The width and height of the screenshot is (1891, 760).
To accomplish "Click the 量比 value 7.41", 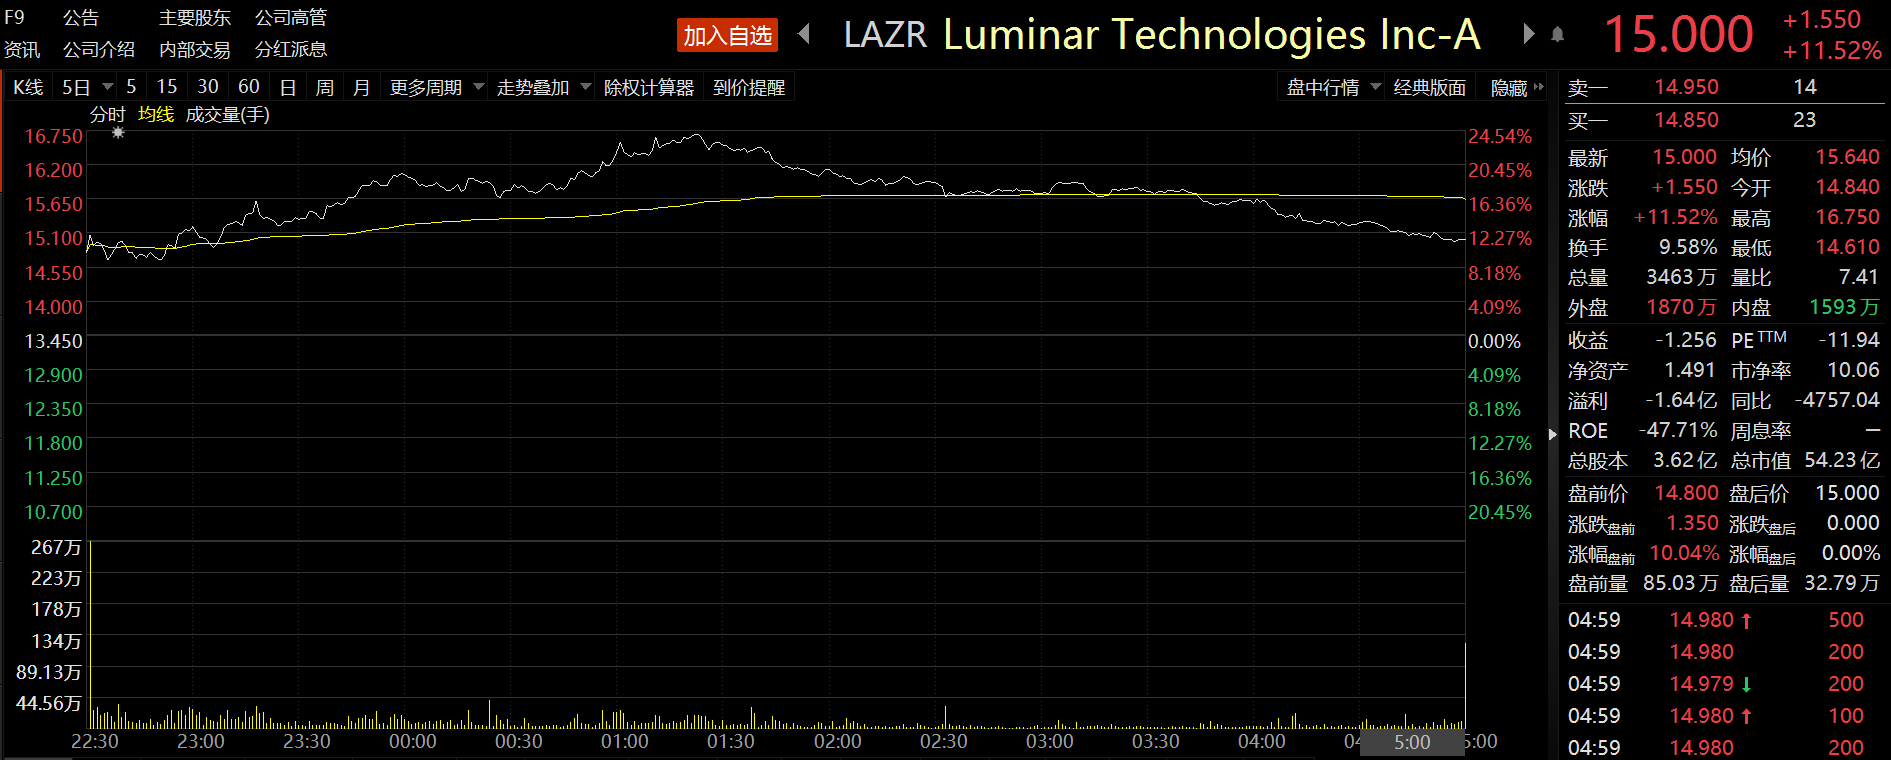I will point(1859,277).
